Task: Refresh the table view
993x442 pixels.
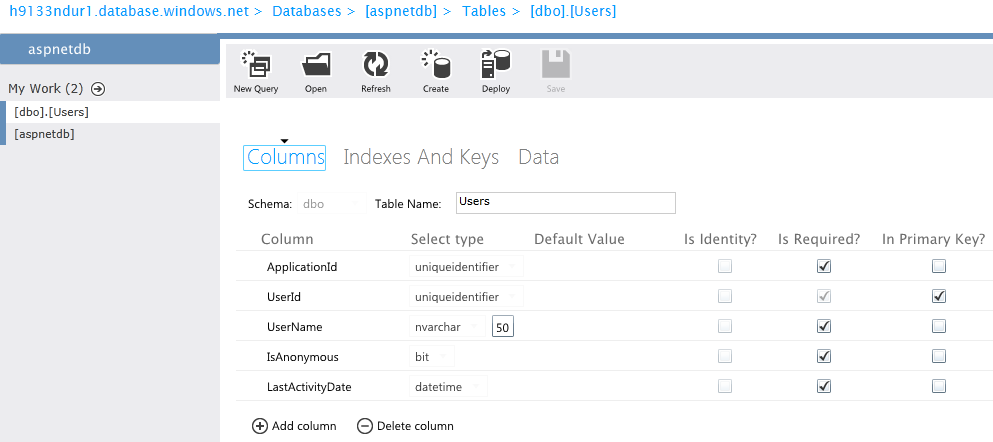Action: (375, 67)
